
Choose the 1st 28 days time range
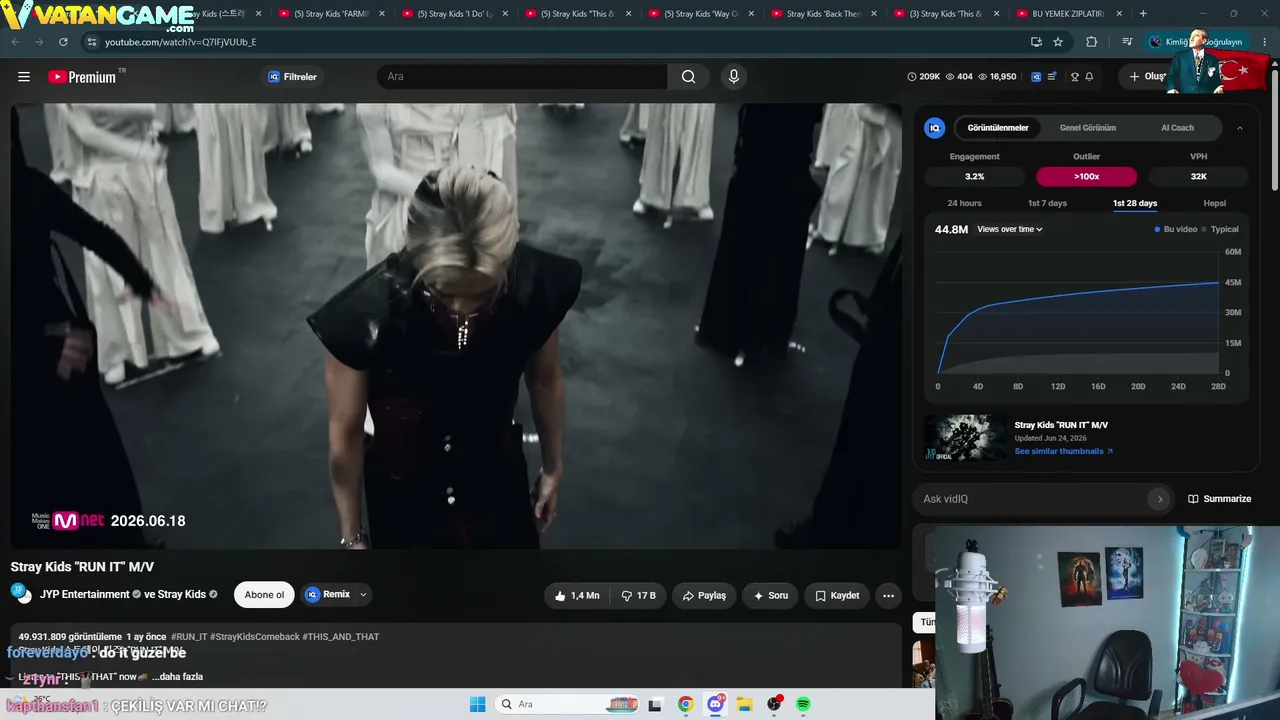point(1134,203)
